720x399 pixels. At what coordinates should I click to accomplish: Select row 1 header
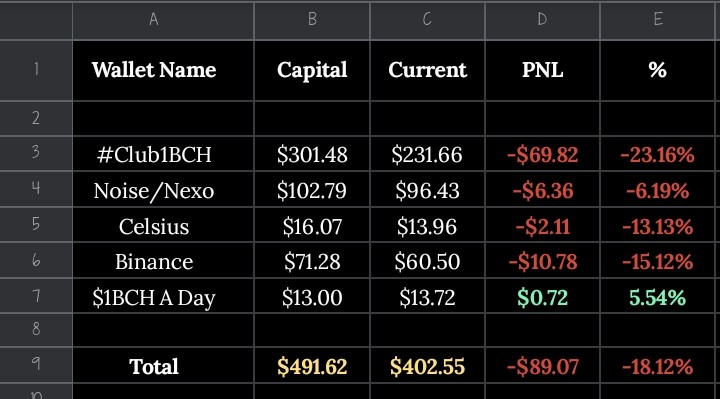pyautogui.click(x=36, y=70)
